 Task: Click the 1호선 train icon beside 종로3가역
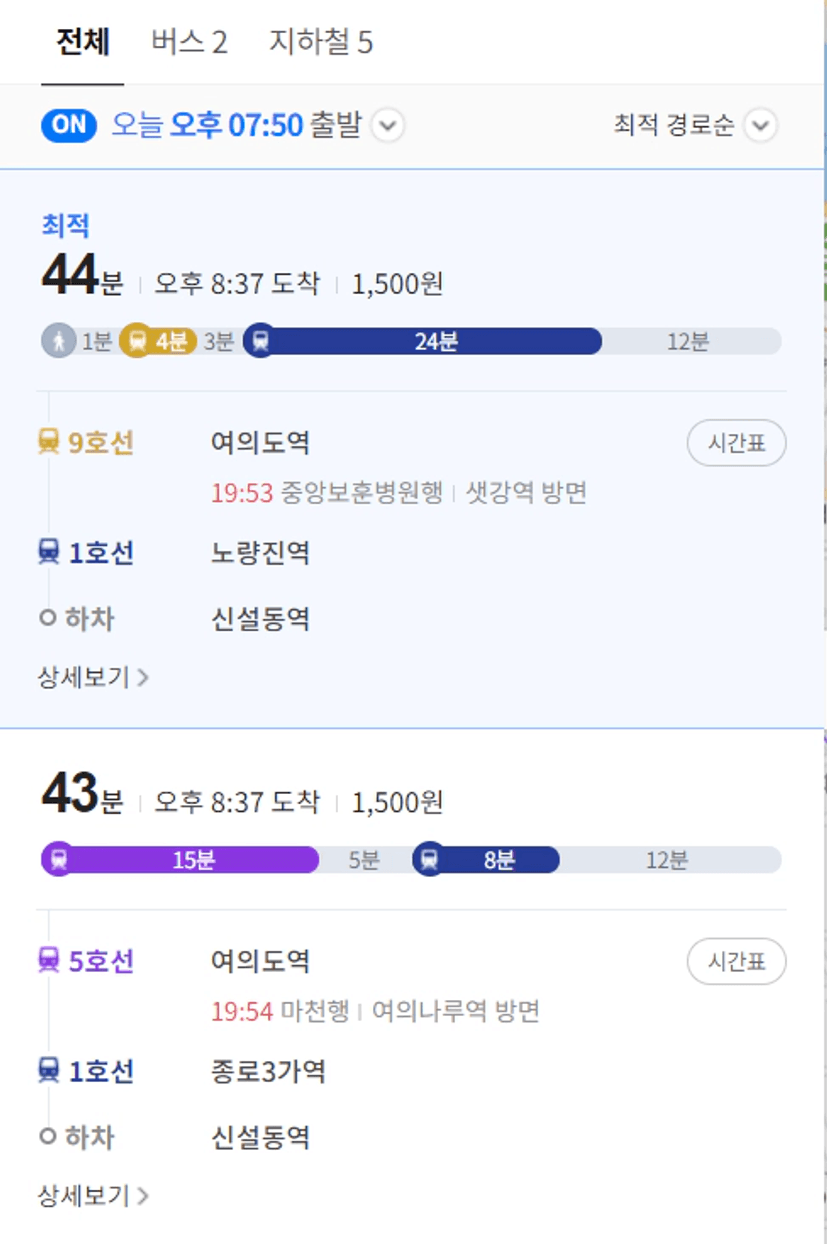pos(48,1070)
